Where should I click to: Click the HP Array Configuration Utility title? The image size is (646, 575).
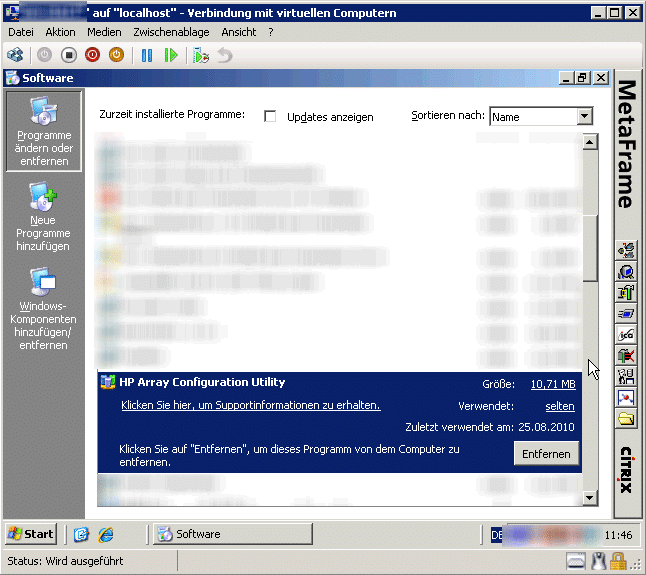(202, 382)
